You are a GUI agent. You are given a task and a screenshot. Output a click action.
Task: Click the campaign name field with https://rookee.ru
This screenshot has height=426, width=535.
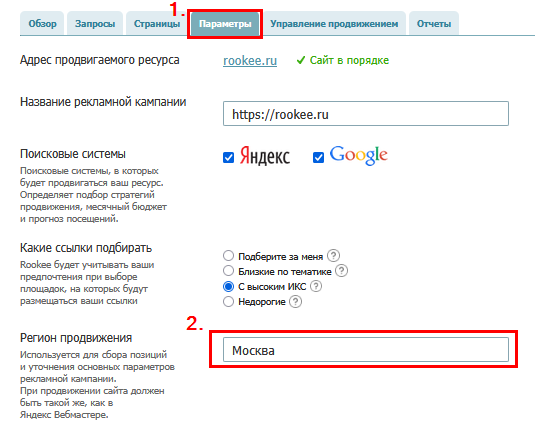[x=366, y=114]
